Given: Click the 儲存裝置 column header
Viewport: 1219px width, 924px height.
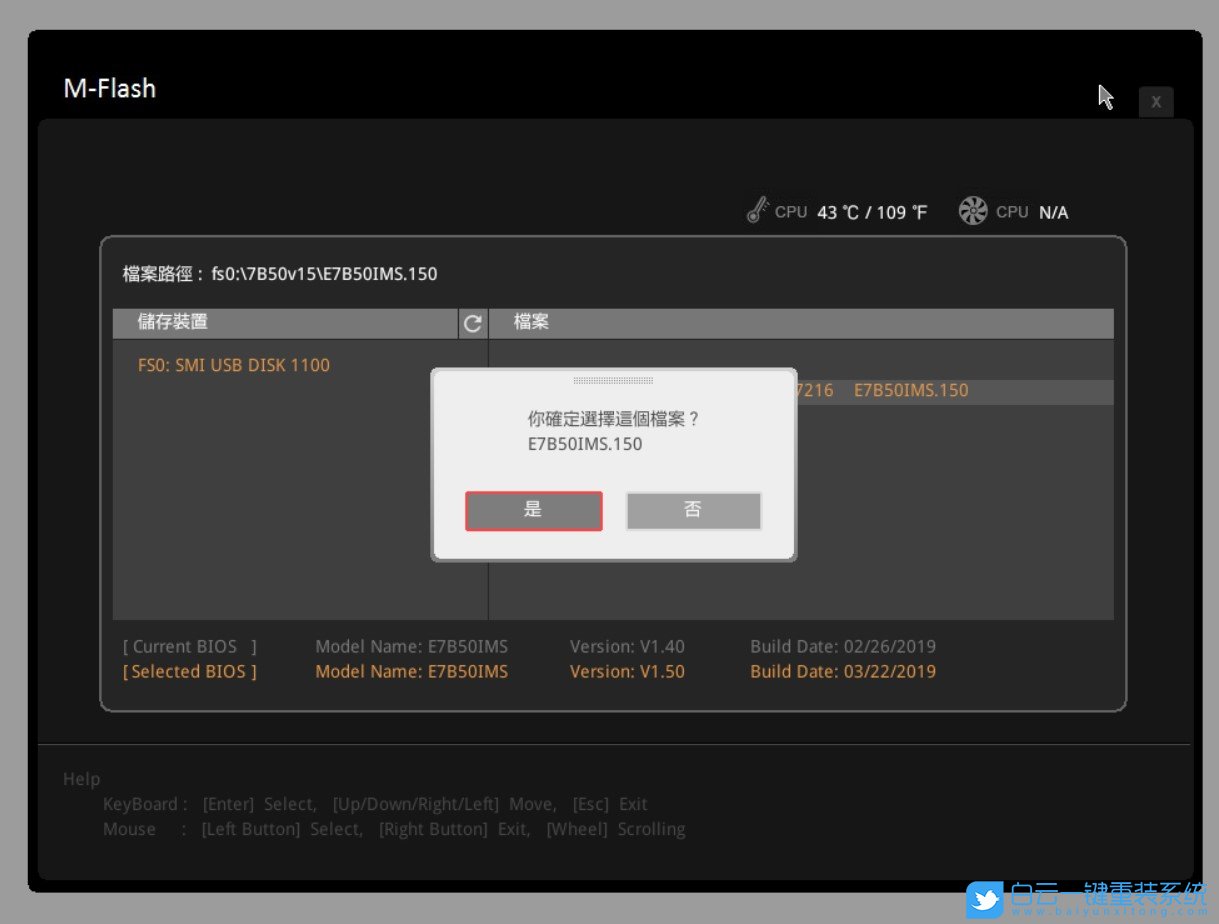Looking at the screenshot, I should pos(173,322).
